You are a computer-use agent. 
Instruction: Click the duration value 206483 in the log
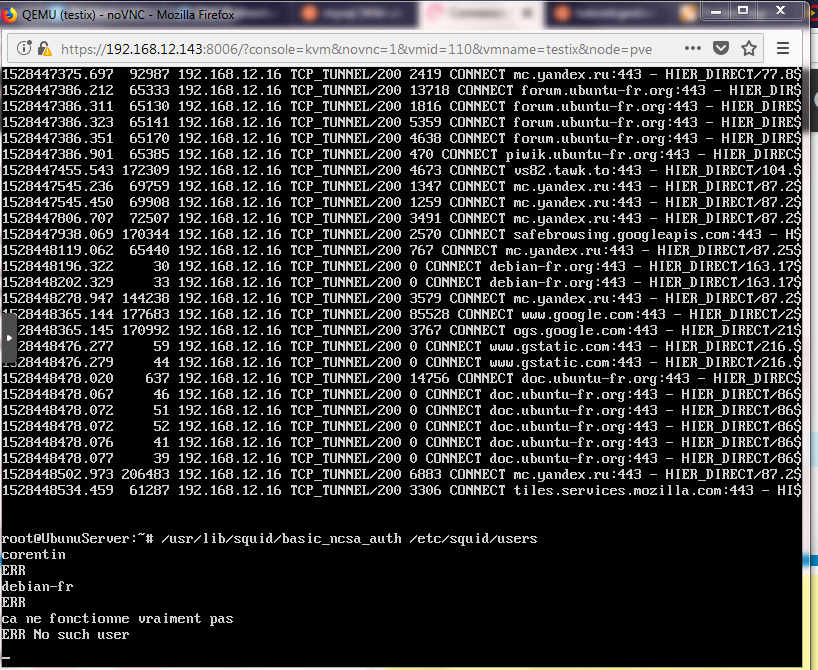click(x=146, y=474)
